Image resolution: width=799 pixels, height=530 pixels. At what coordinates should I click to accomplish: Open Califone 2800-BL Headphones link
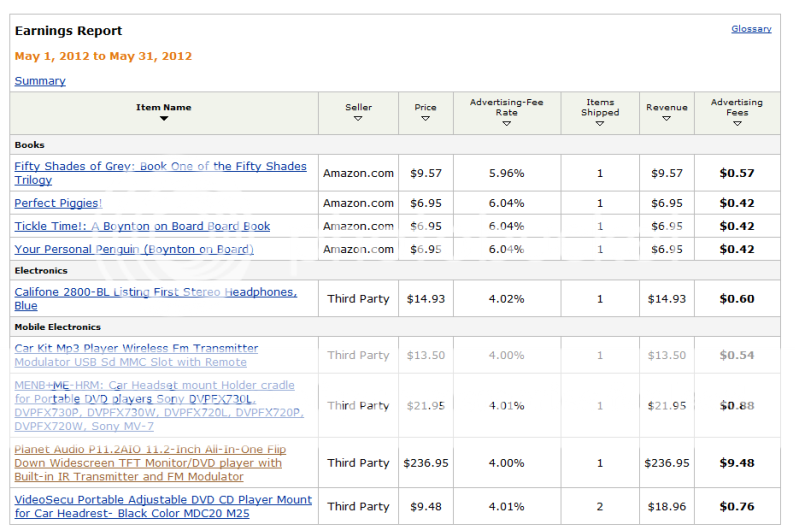tap(155, 299)
